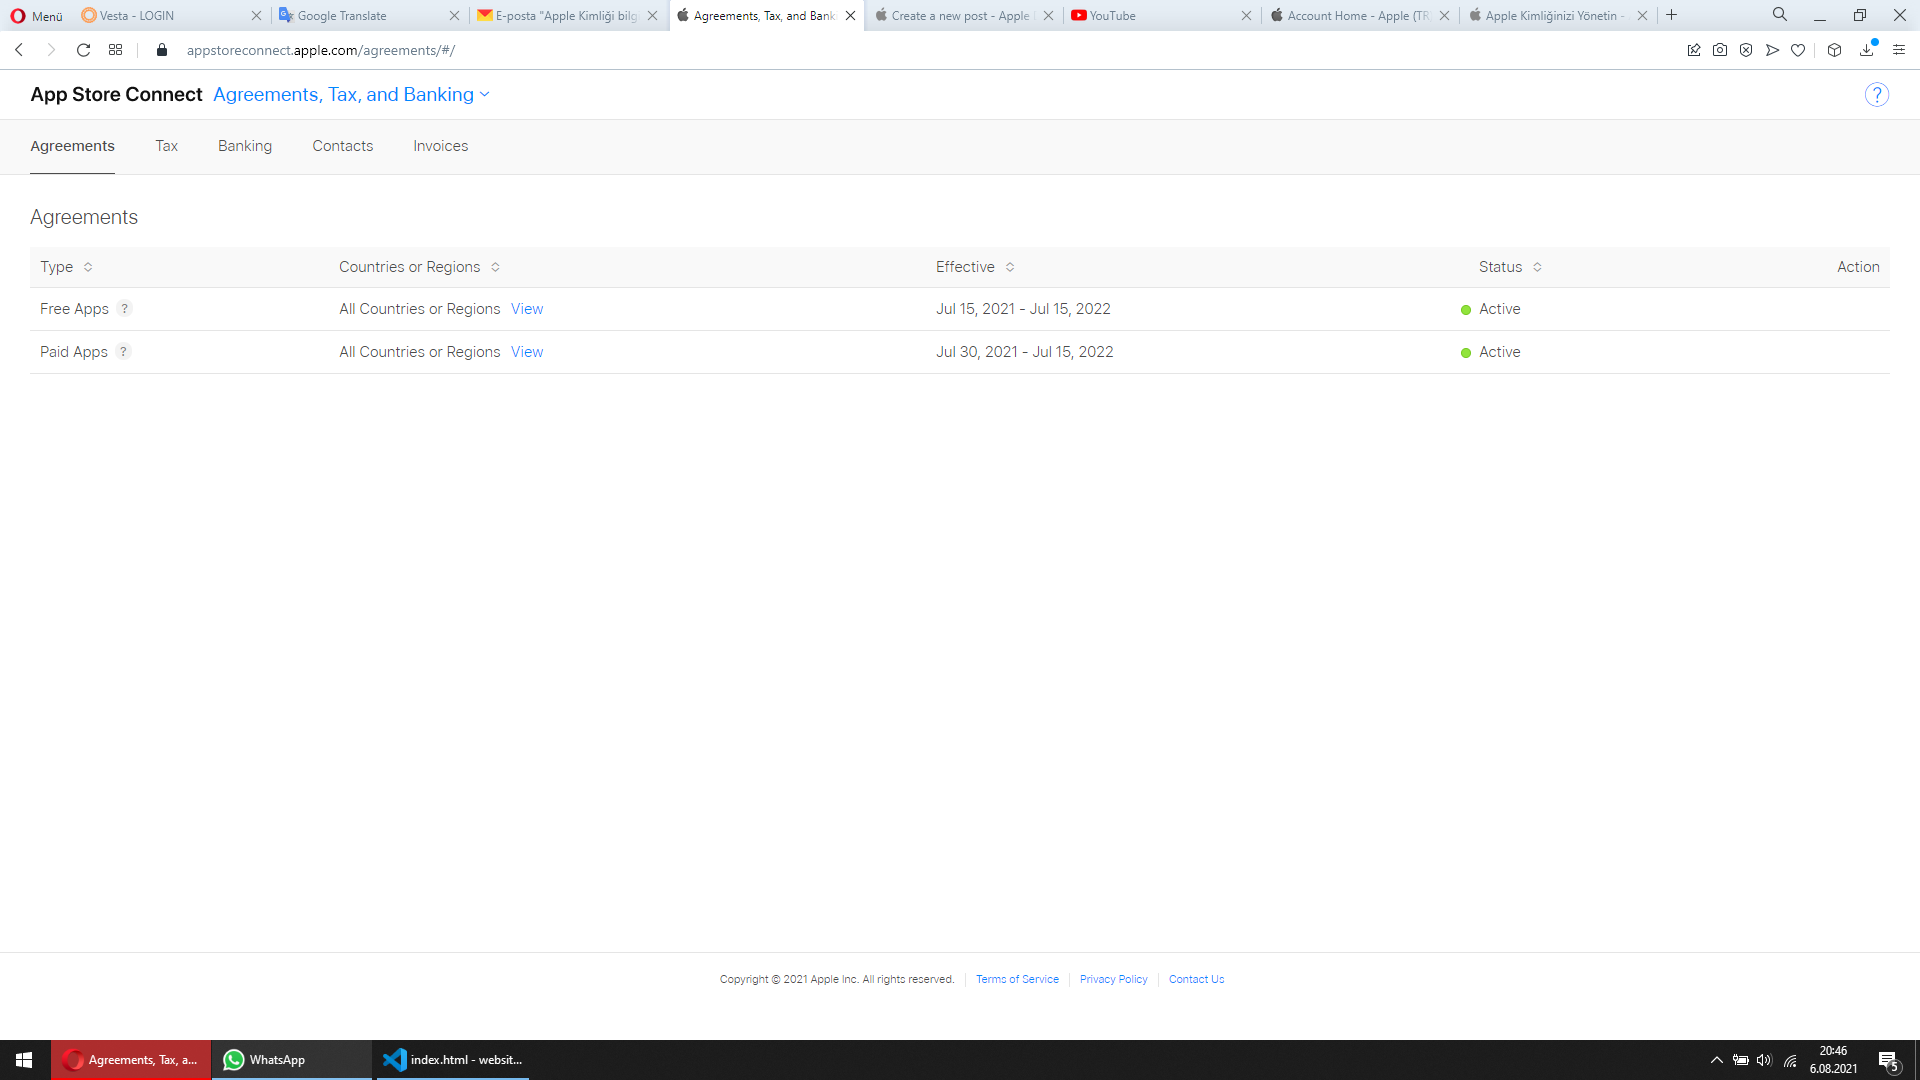Open the ad blocker shield icon
The image size is (1920, 1080).
(x=1746, y=50)
